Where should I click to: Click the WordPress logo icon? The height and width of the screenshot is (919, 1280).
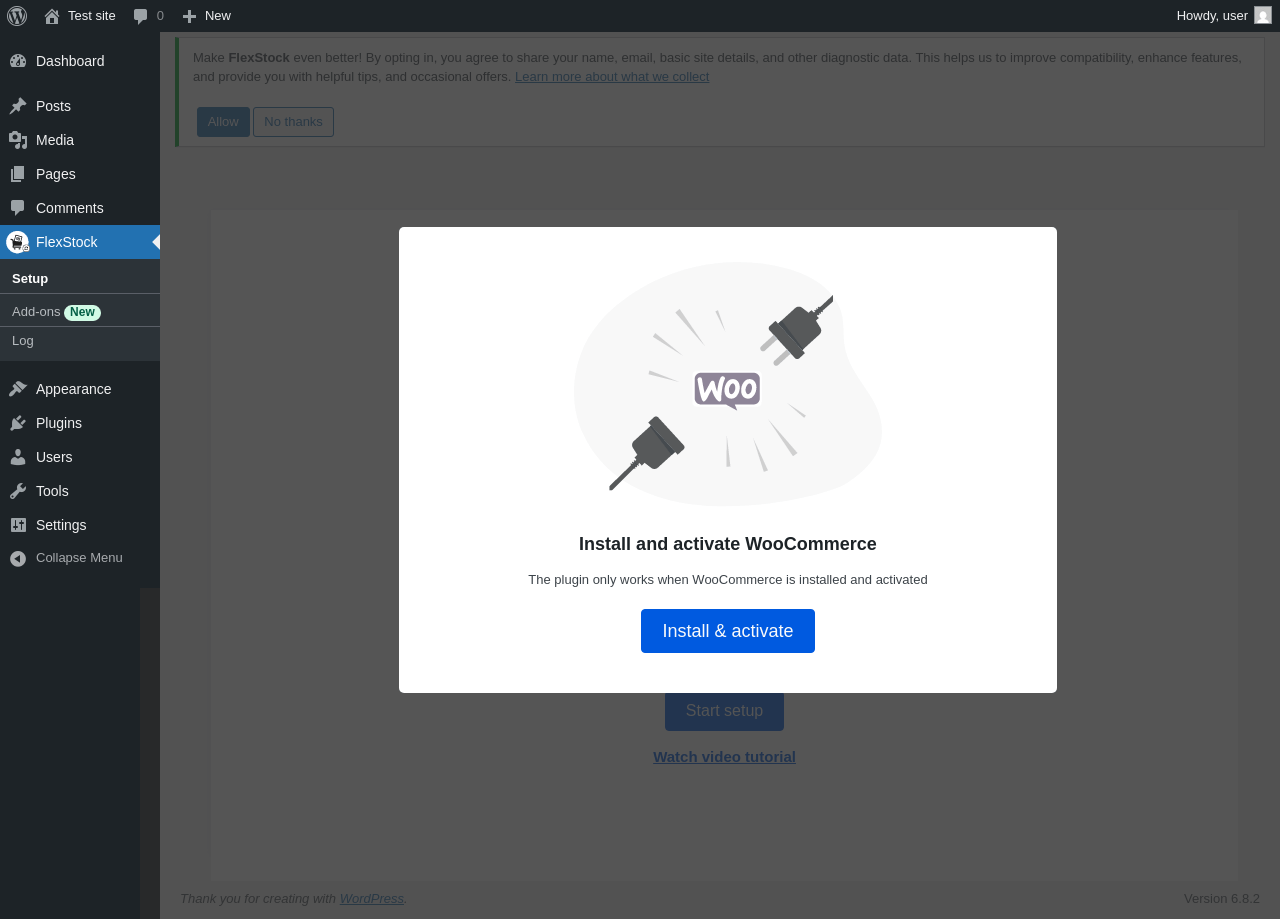(17, 16)
